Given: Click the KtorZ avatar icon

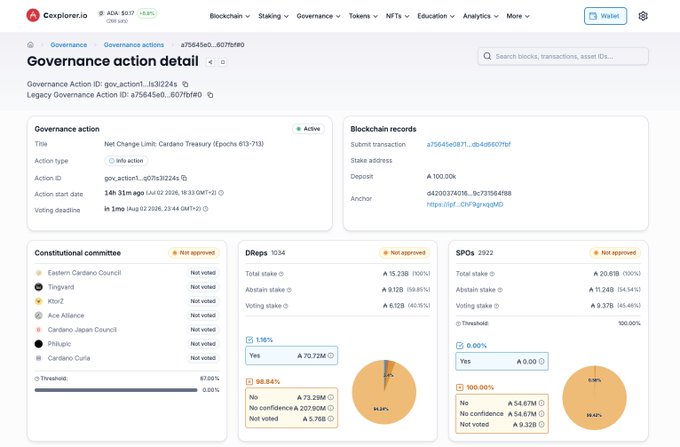Looking at the screenshot, I should 39,301.
